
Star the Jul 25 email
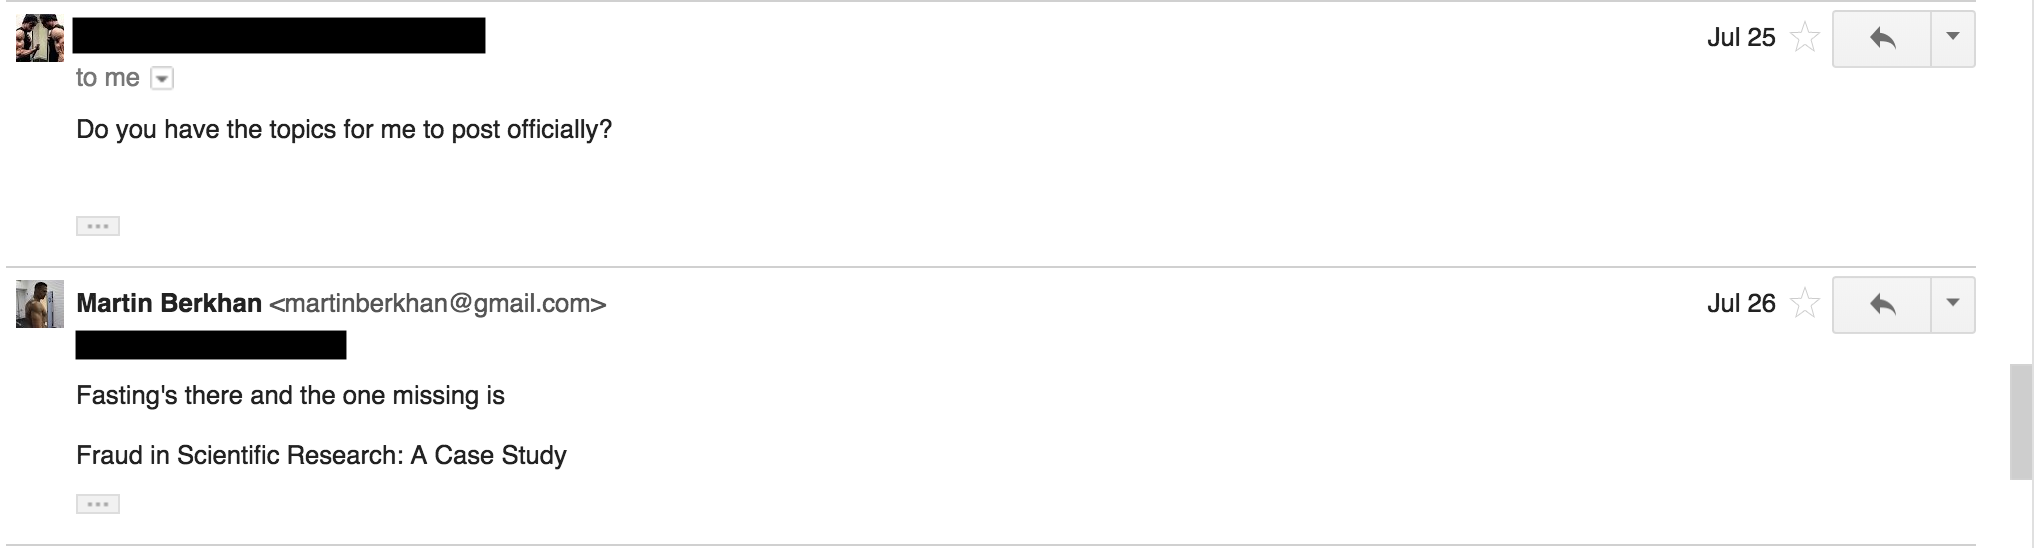1804,39
